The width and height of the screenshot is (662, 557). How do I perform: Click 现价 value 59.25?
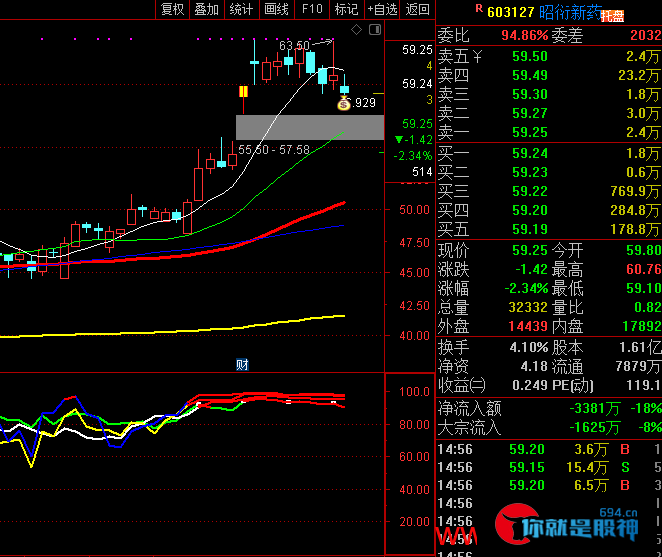coord(530,250)
